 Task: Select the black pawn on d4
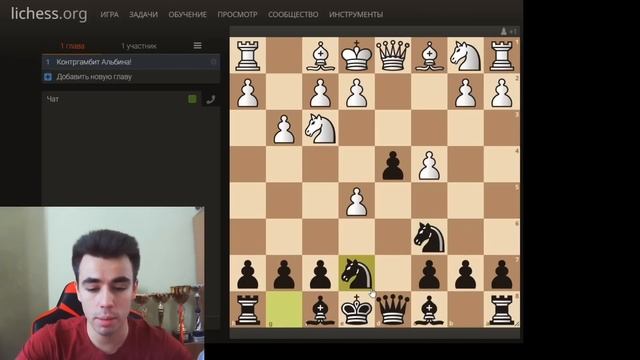point(393,164)
